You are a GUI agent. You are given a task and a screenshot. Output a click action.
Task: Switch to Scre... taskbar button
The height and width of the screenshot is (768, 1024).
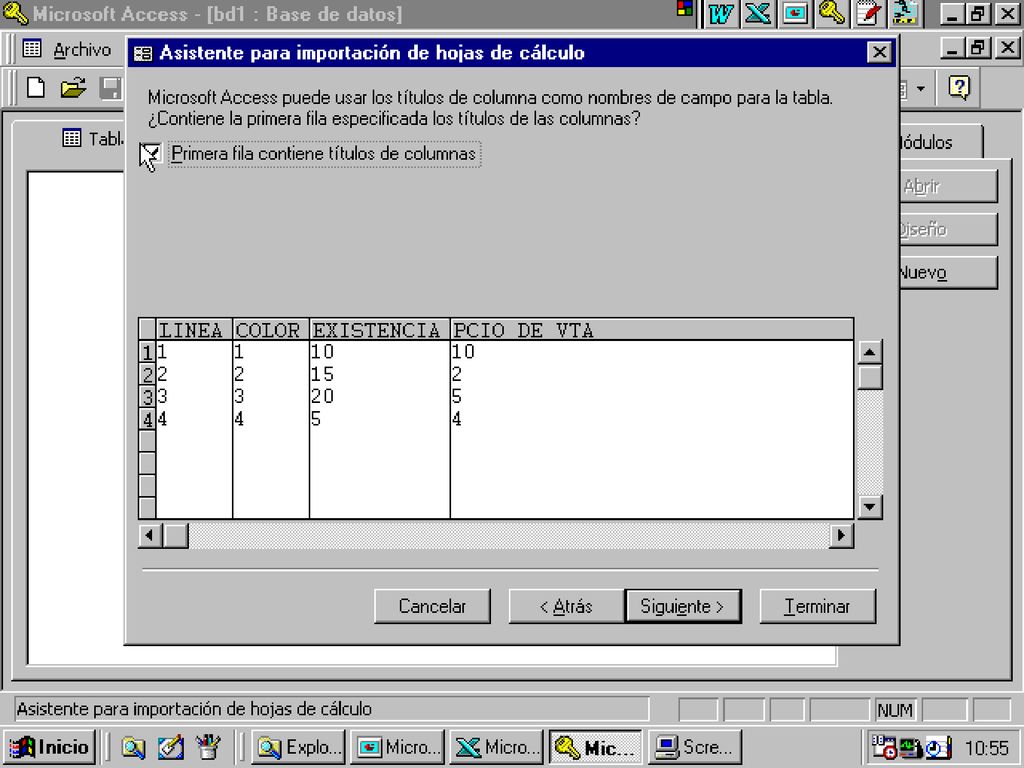[695, 748]
